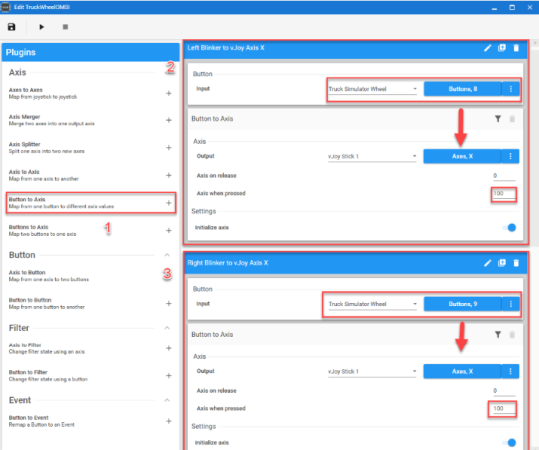This screenshot has width=539, height=450.
Task: Delete the Right Blinker to vJoy mapping
Action: pos(516,263)
